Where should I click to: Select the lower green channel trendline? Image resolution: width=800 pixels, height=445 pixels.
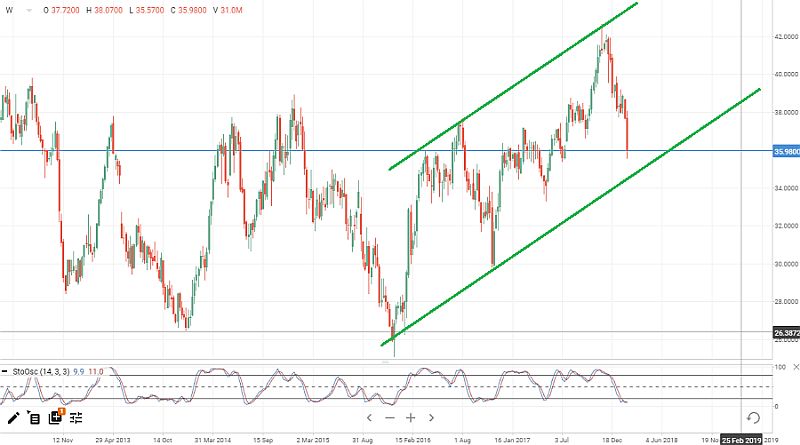click(571, 217)
